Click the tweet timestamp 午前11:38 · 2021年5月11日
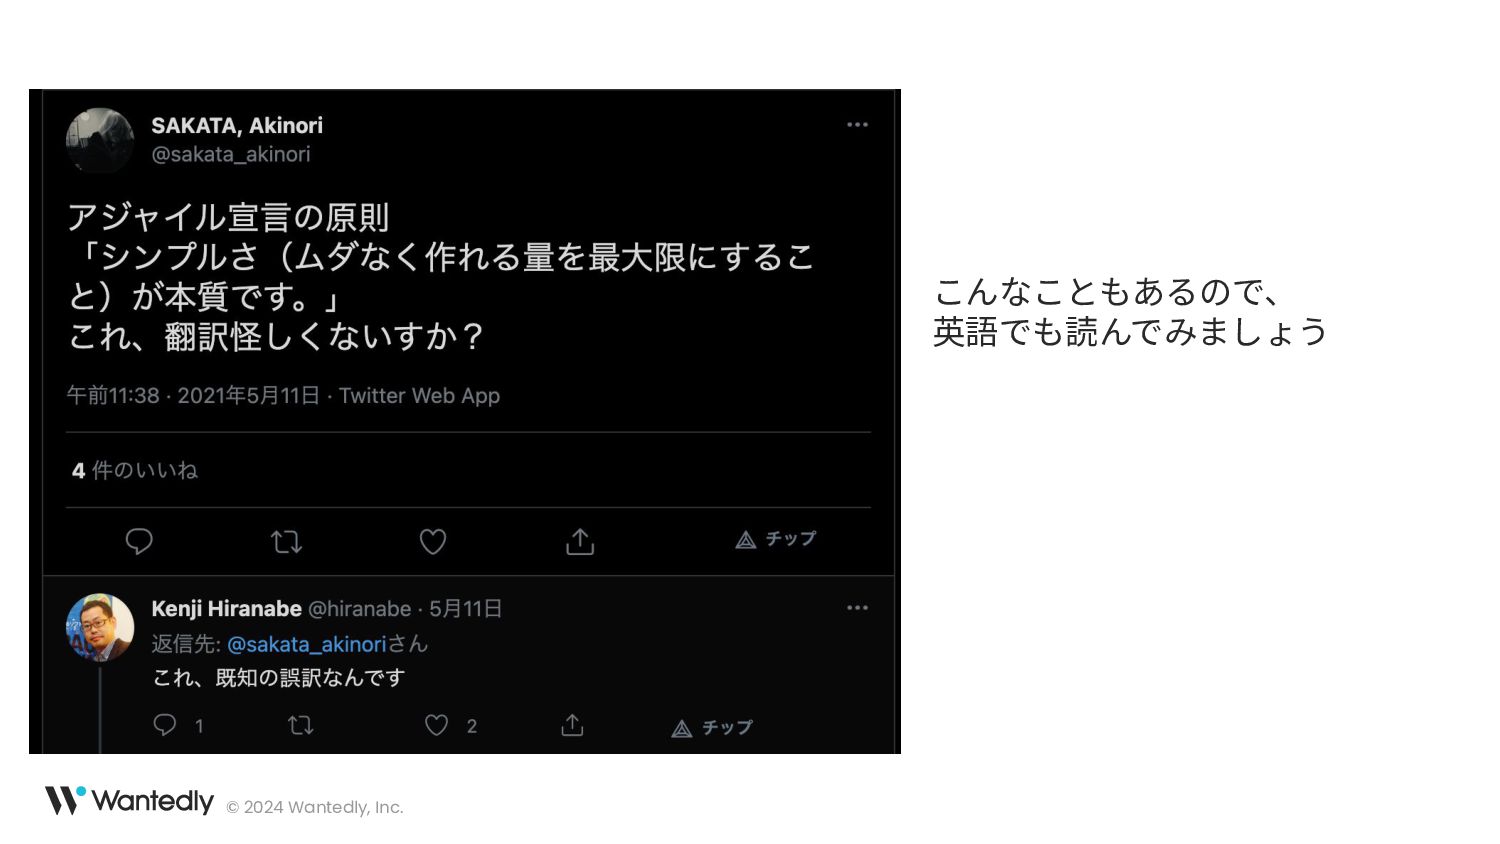 tap(193, 396)
